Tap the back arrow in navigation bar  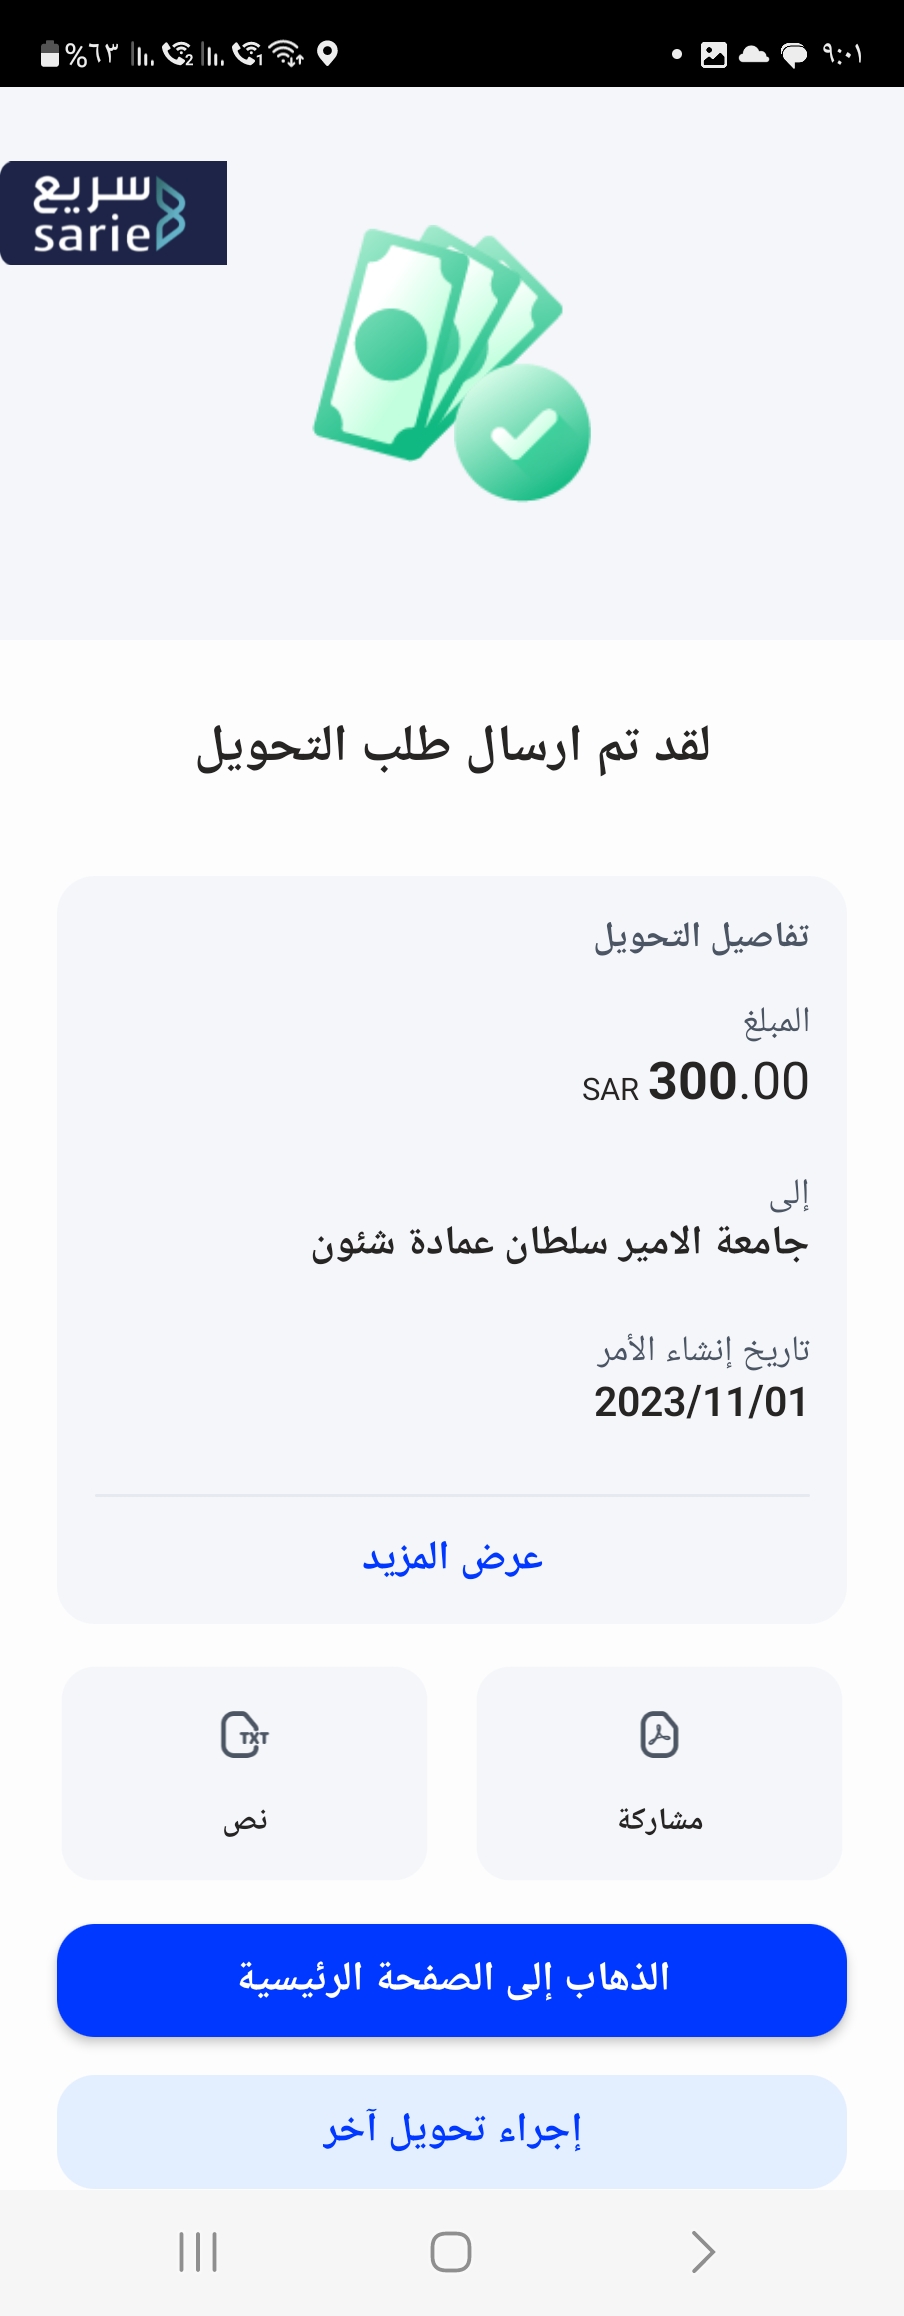(x=703, y=2252)
